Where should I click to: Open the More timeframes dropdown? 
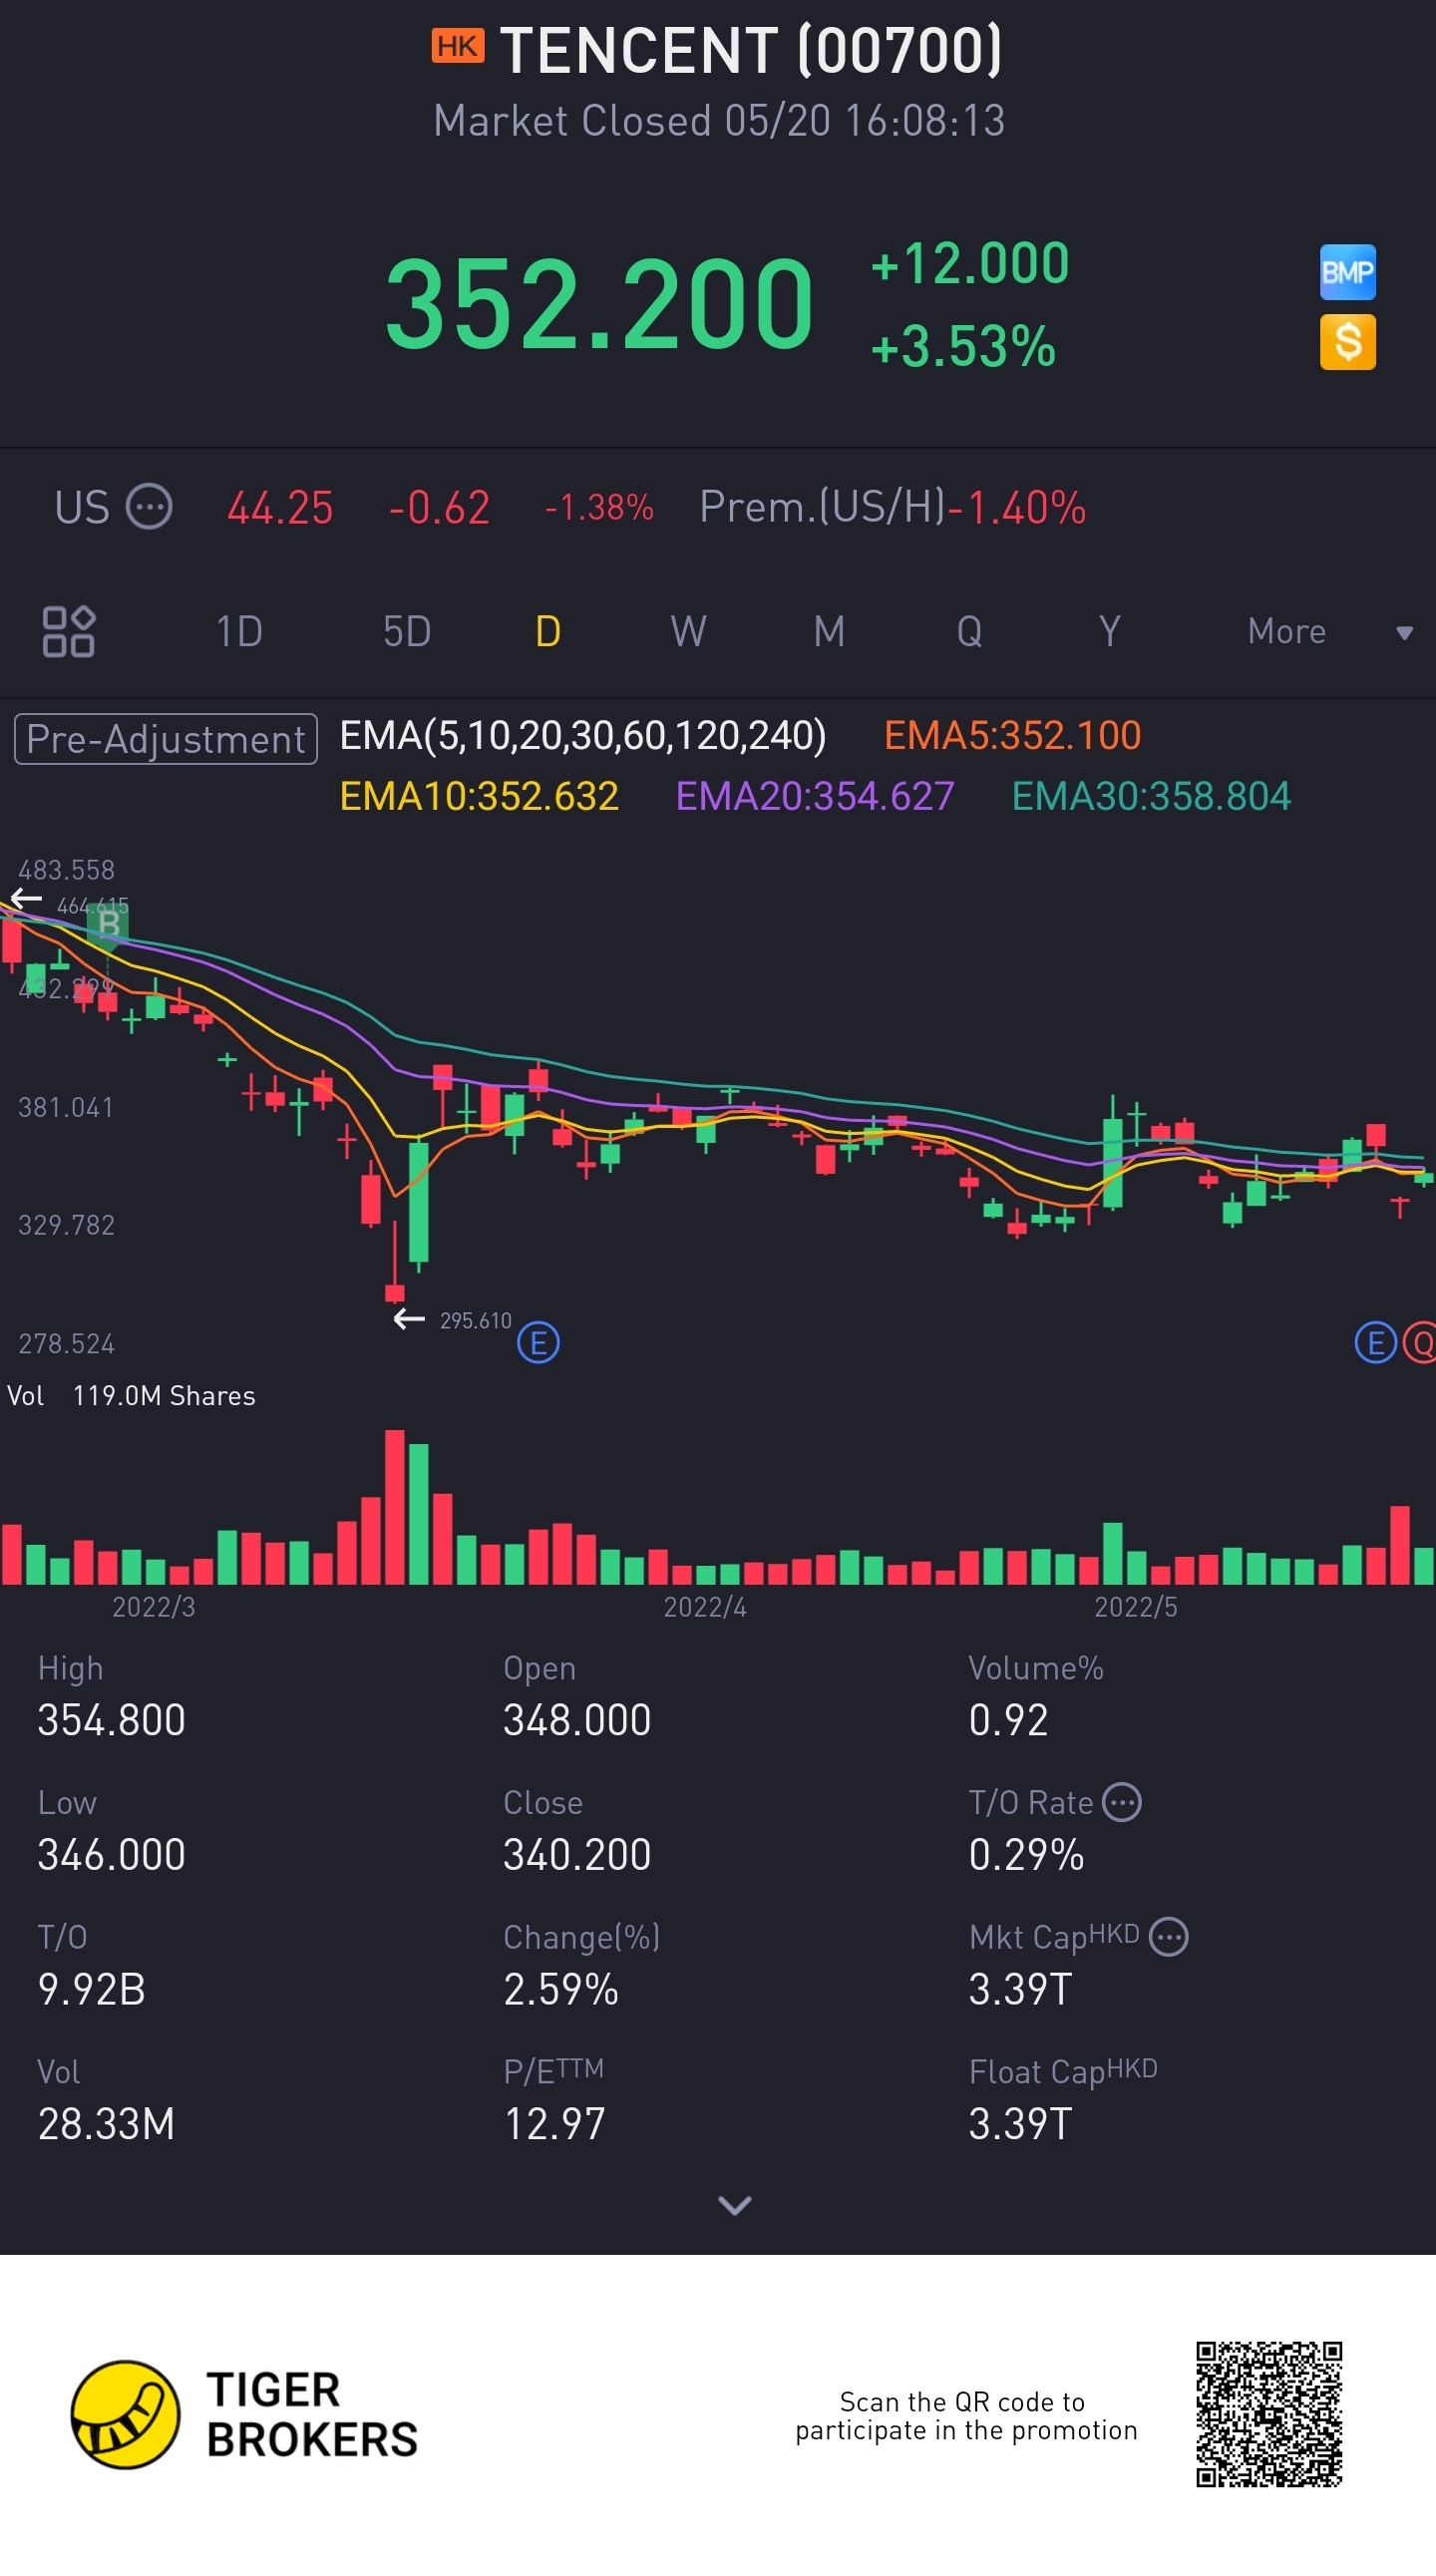pyautogui.click(x=1330, y=631)
